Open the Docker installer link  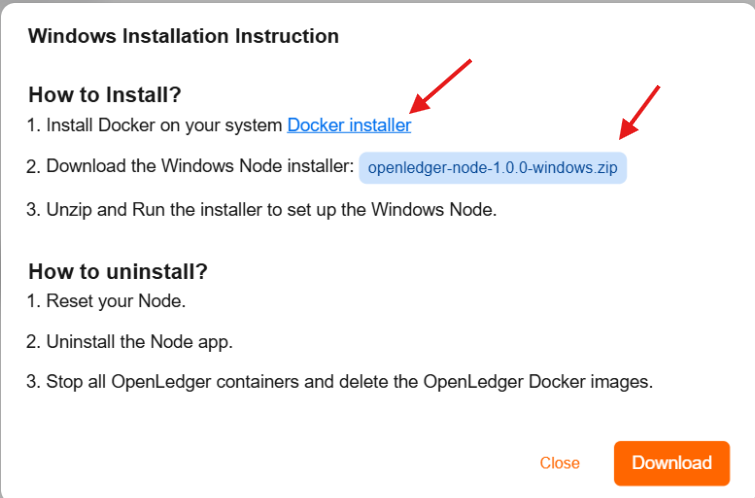coord(349,126)
